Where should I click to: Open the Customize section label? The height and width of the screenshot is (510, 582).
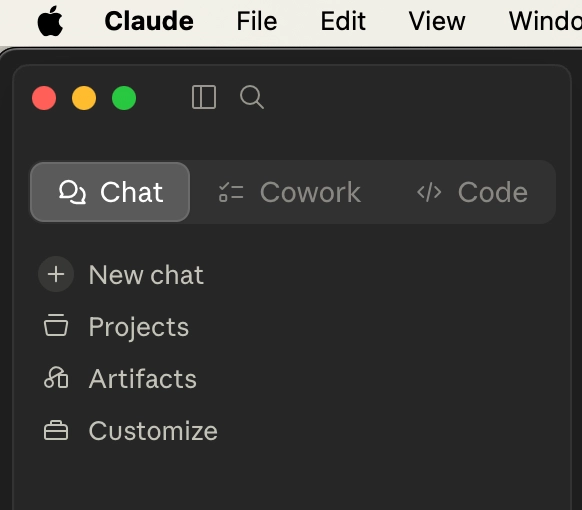coord(153,431)
